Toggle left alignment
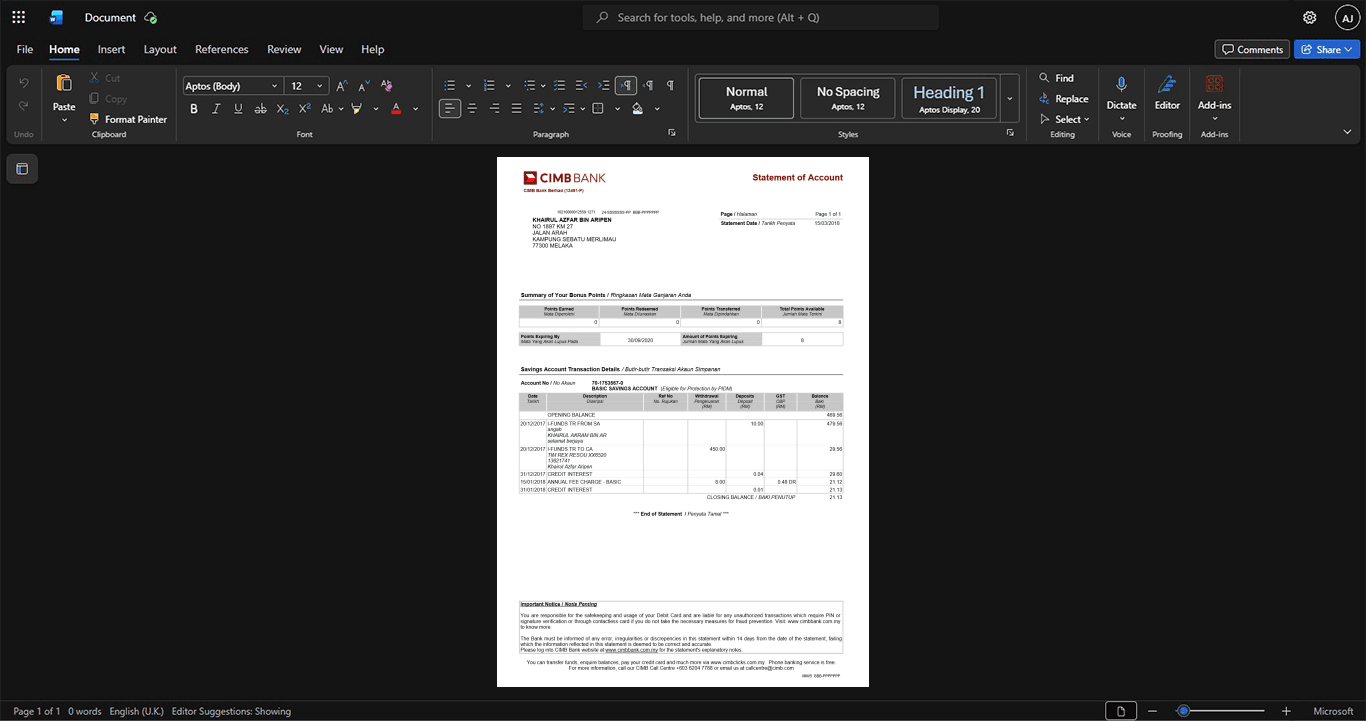The image size is (1366, 721). click(x=450, y=109)
